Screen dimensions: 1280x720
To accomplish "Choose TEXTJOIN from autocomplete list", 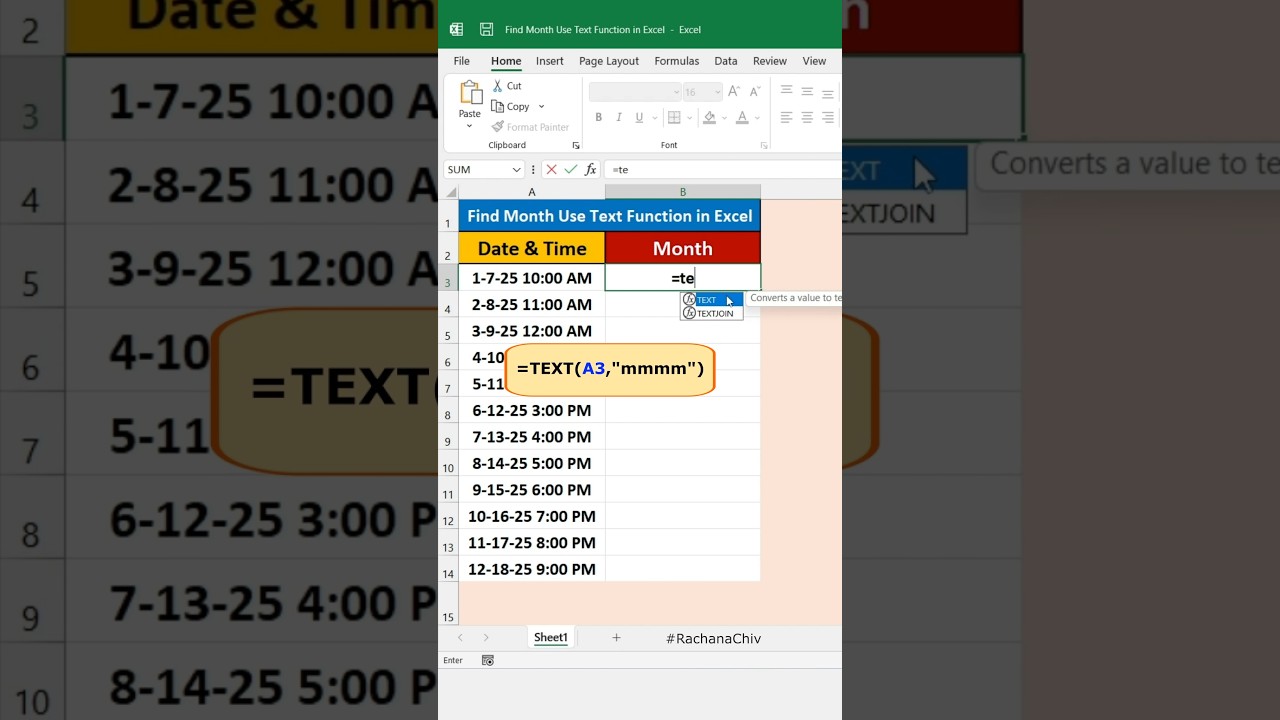I will 712,313.
